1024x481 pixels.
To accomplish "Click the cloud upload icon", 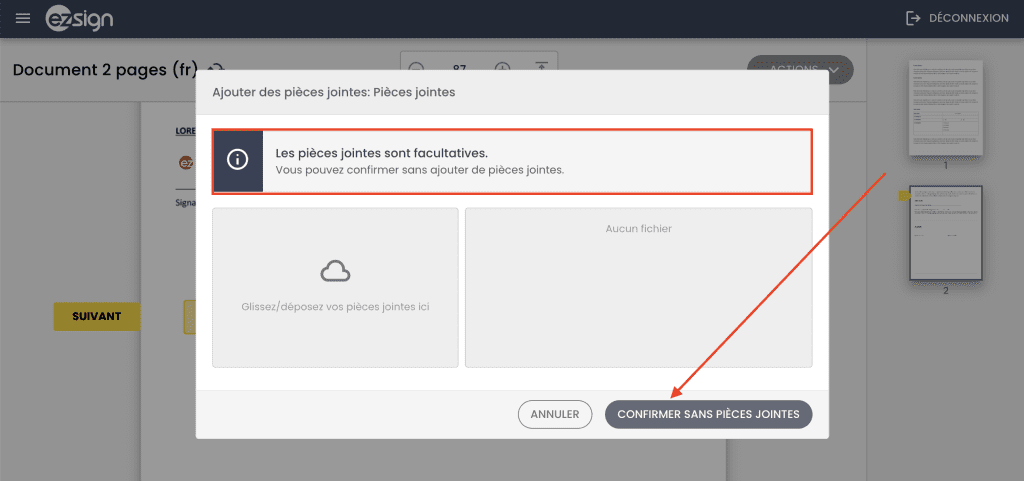I will point(335,271).
